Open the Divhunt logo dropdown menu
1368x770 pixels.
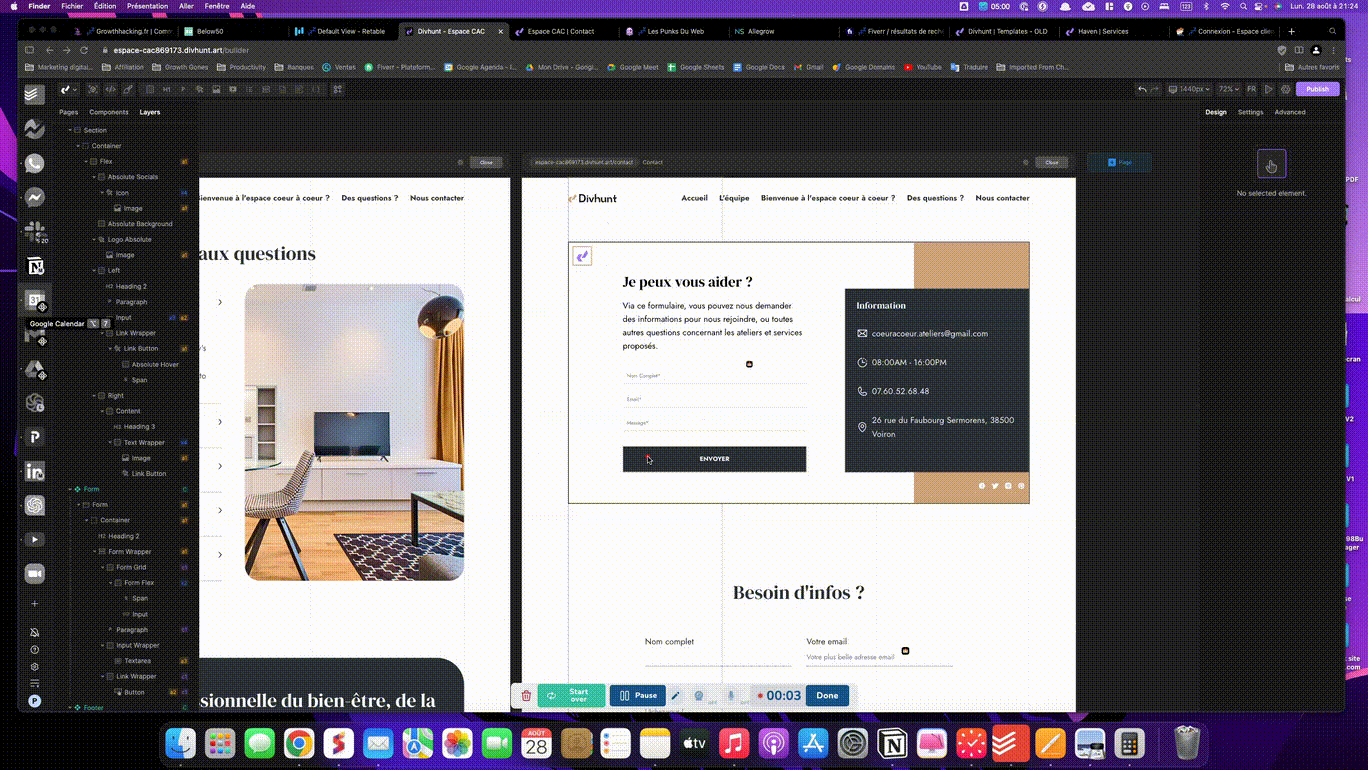coord(68,89)
